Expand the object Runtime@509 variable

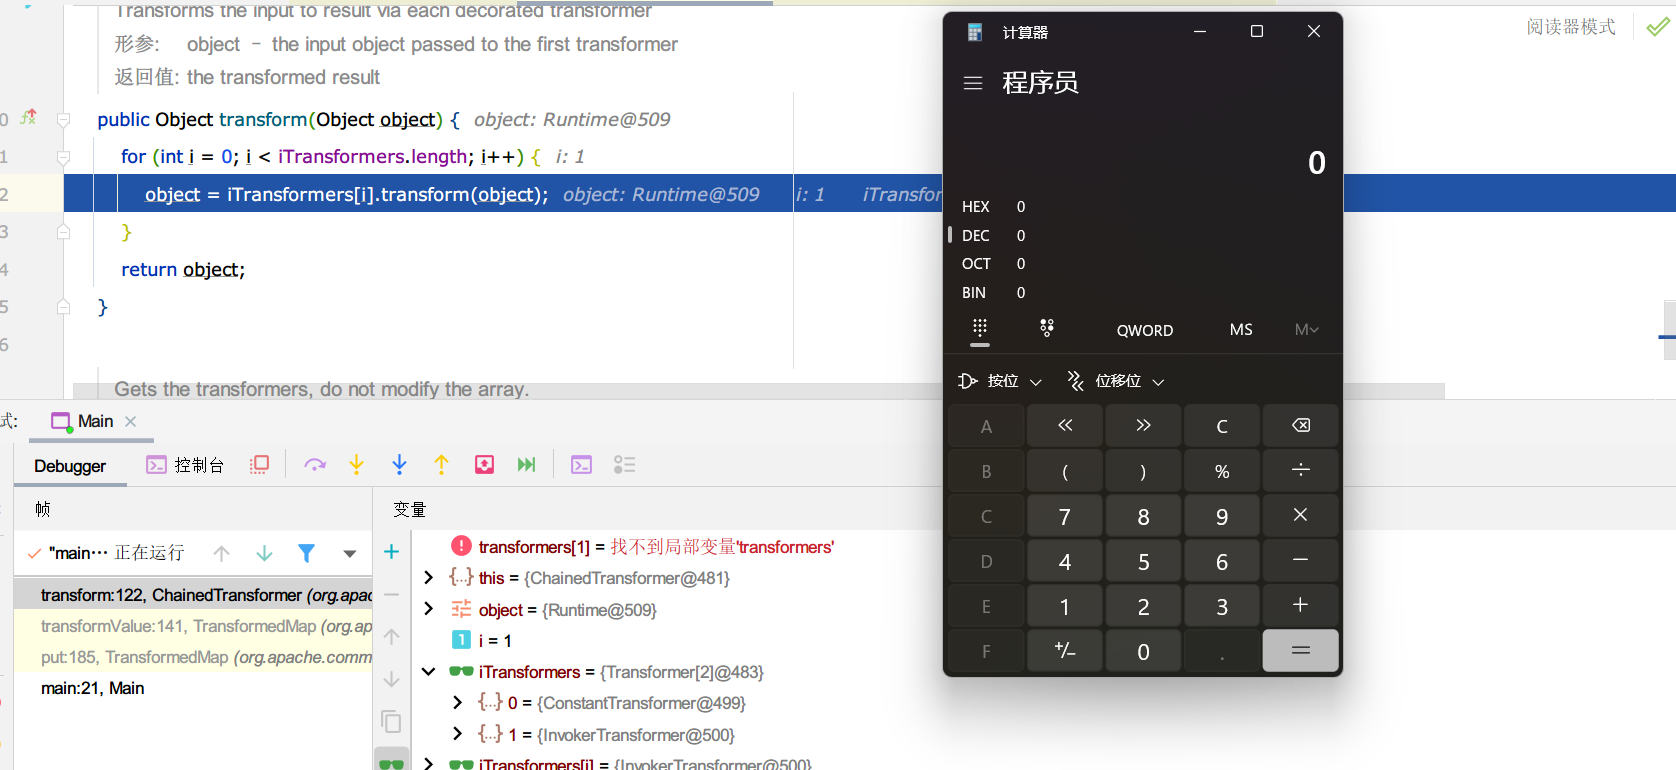point(429,609)
